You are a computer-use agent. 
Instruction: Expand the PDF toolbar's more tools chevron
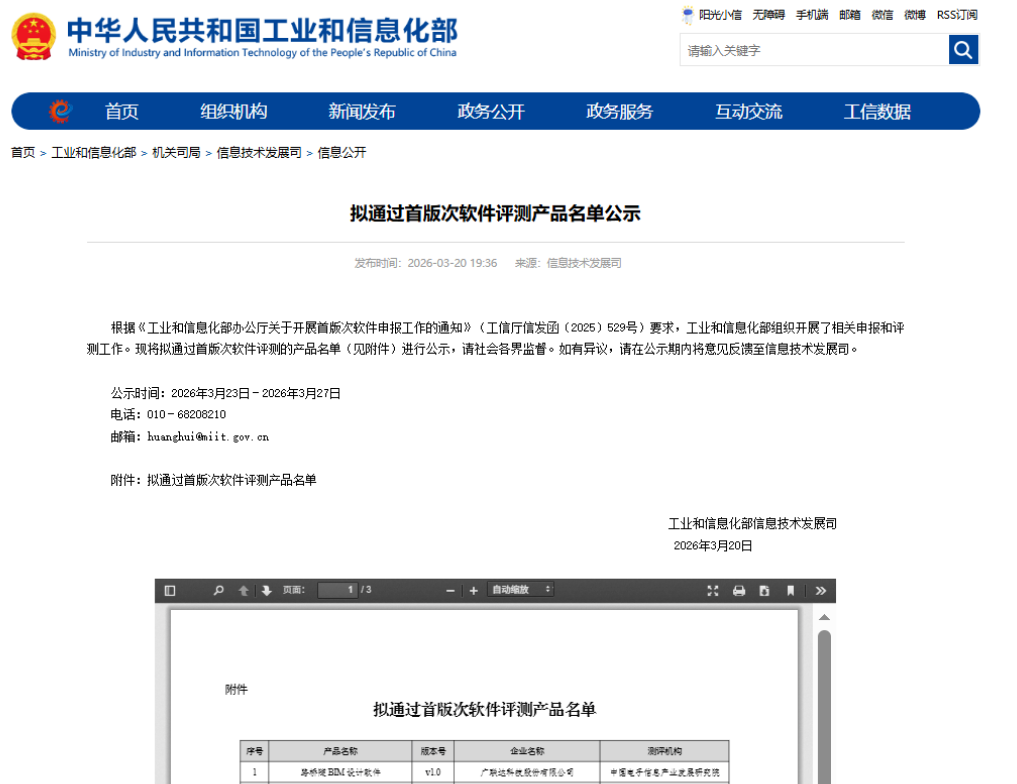click(820, 591)
